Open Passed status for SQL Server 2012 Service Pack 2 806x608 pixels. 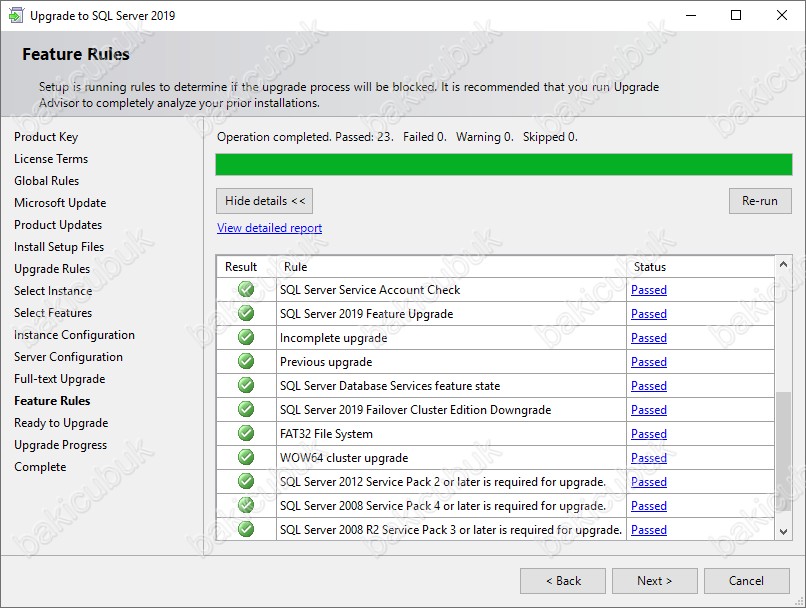[x=649, y=482]
